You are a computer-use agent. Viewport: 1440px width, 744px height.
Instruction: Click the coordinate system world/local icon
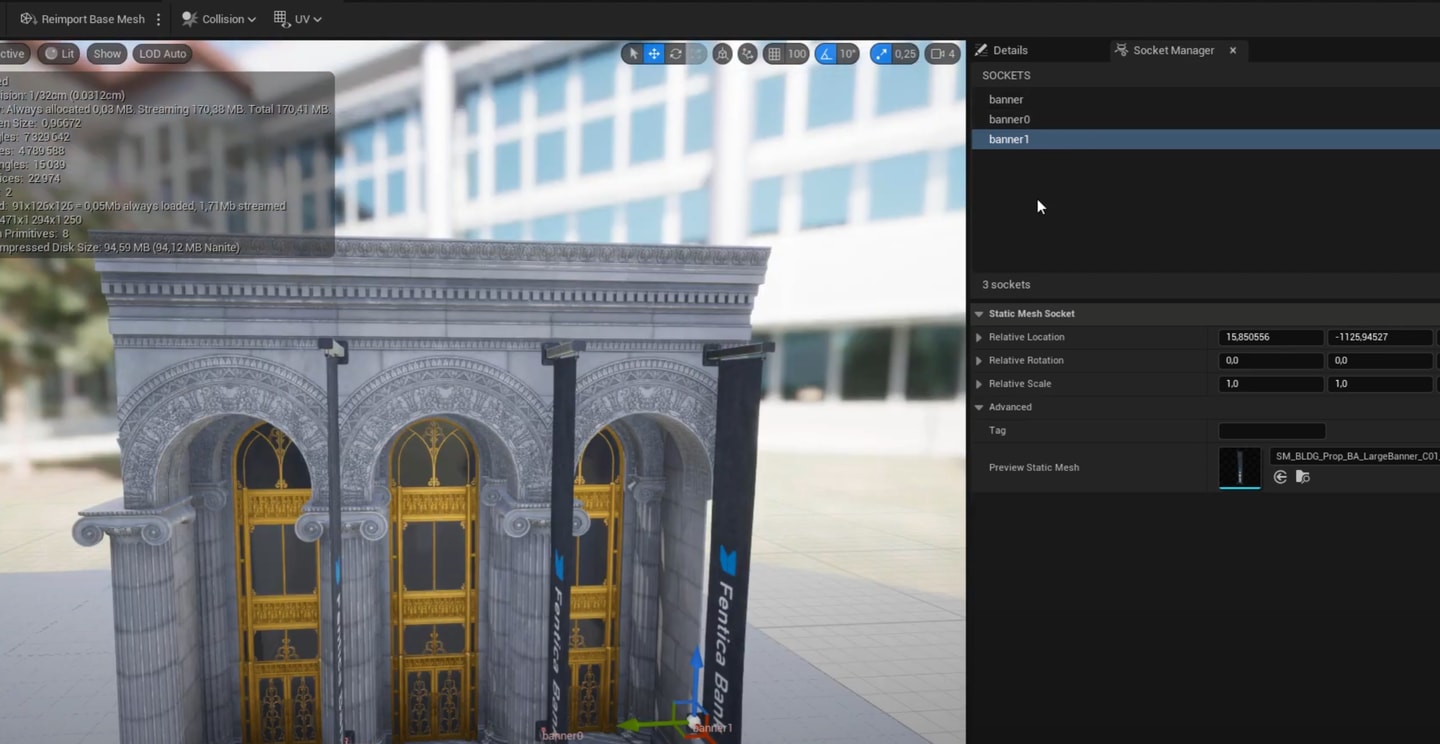722,54
